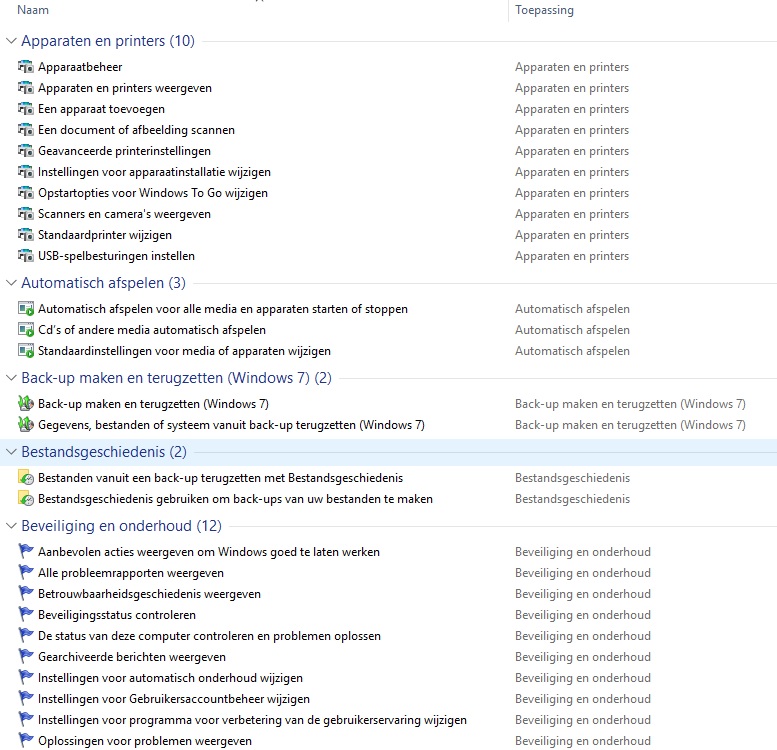Select the Bestandsgeschiedenis (2) group heading
The height and width of the screenshot is (750, 777).
point(104,452)
